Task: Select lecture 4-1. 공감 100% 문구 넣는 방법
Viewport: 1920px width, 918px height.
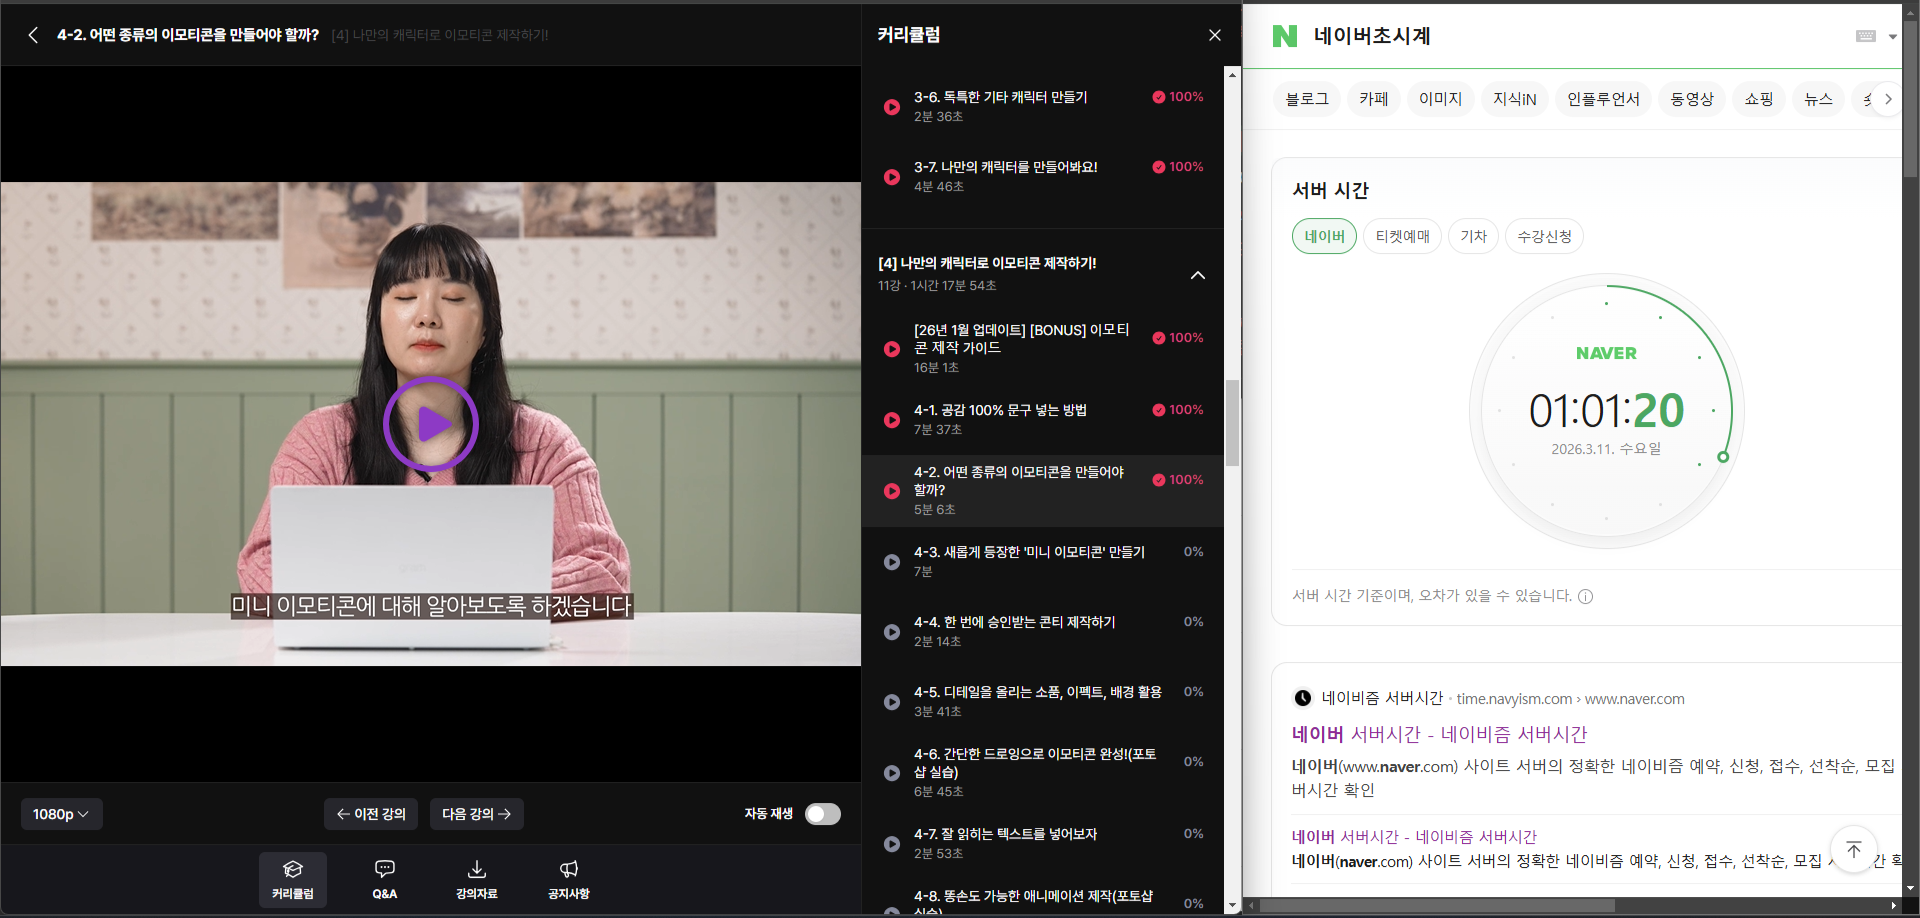Action: (1043, 419)
